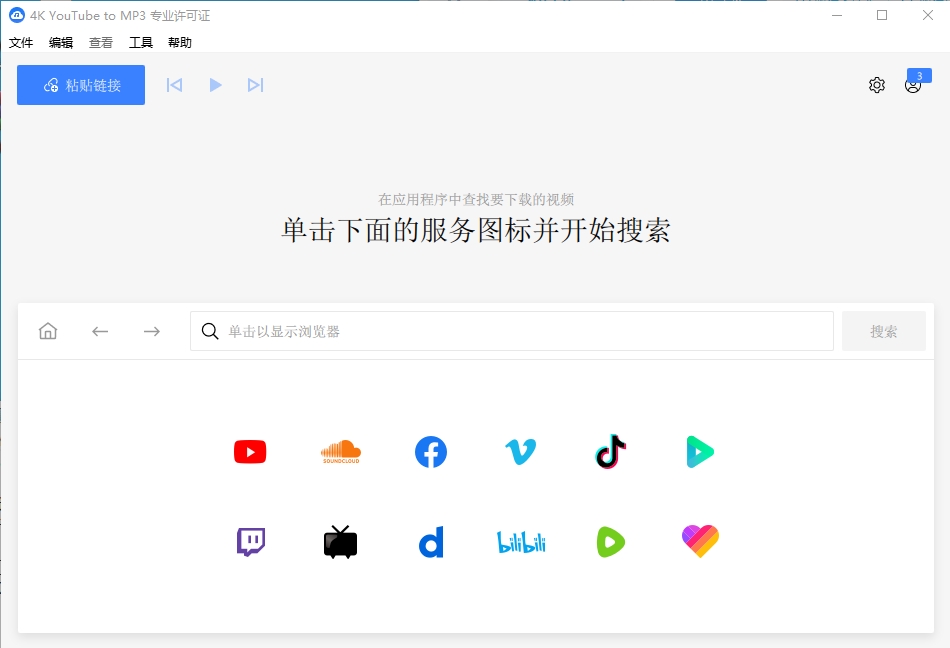The height and width of the screenshot is (648, 950).
Task: Minimize the 4K YouTube to MP3 window
Action: tap(837, 15)
